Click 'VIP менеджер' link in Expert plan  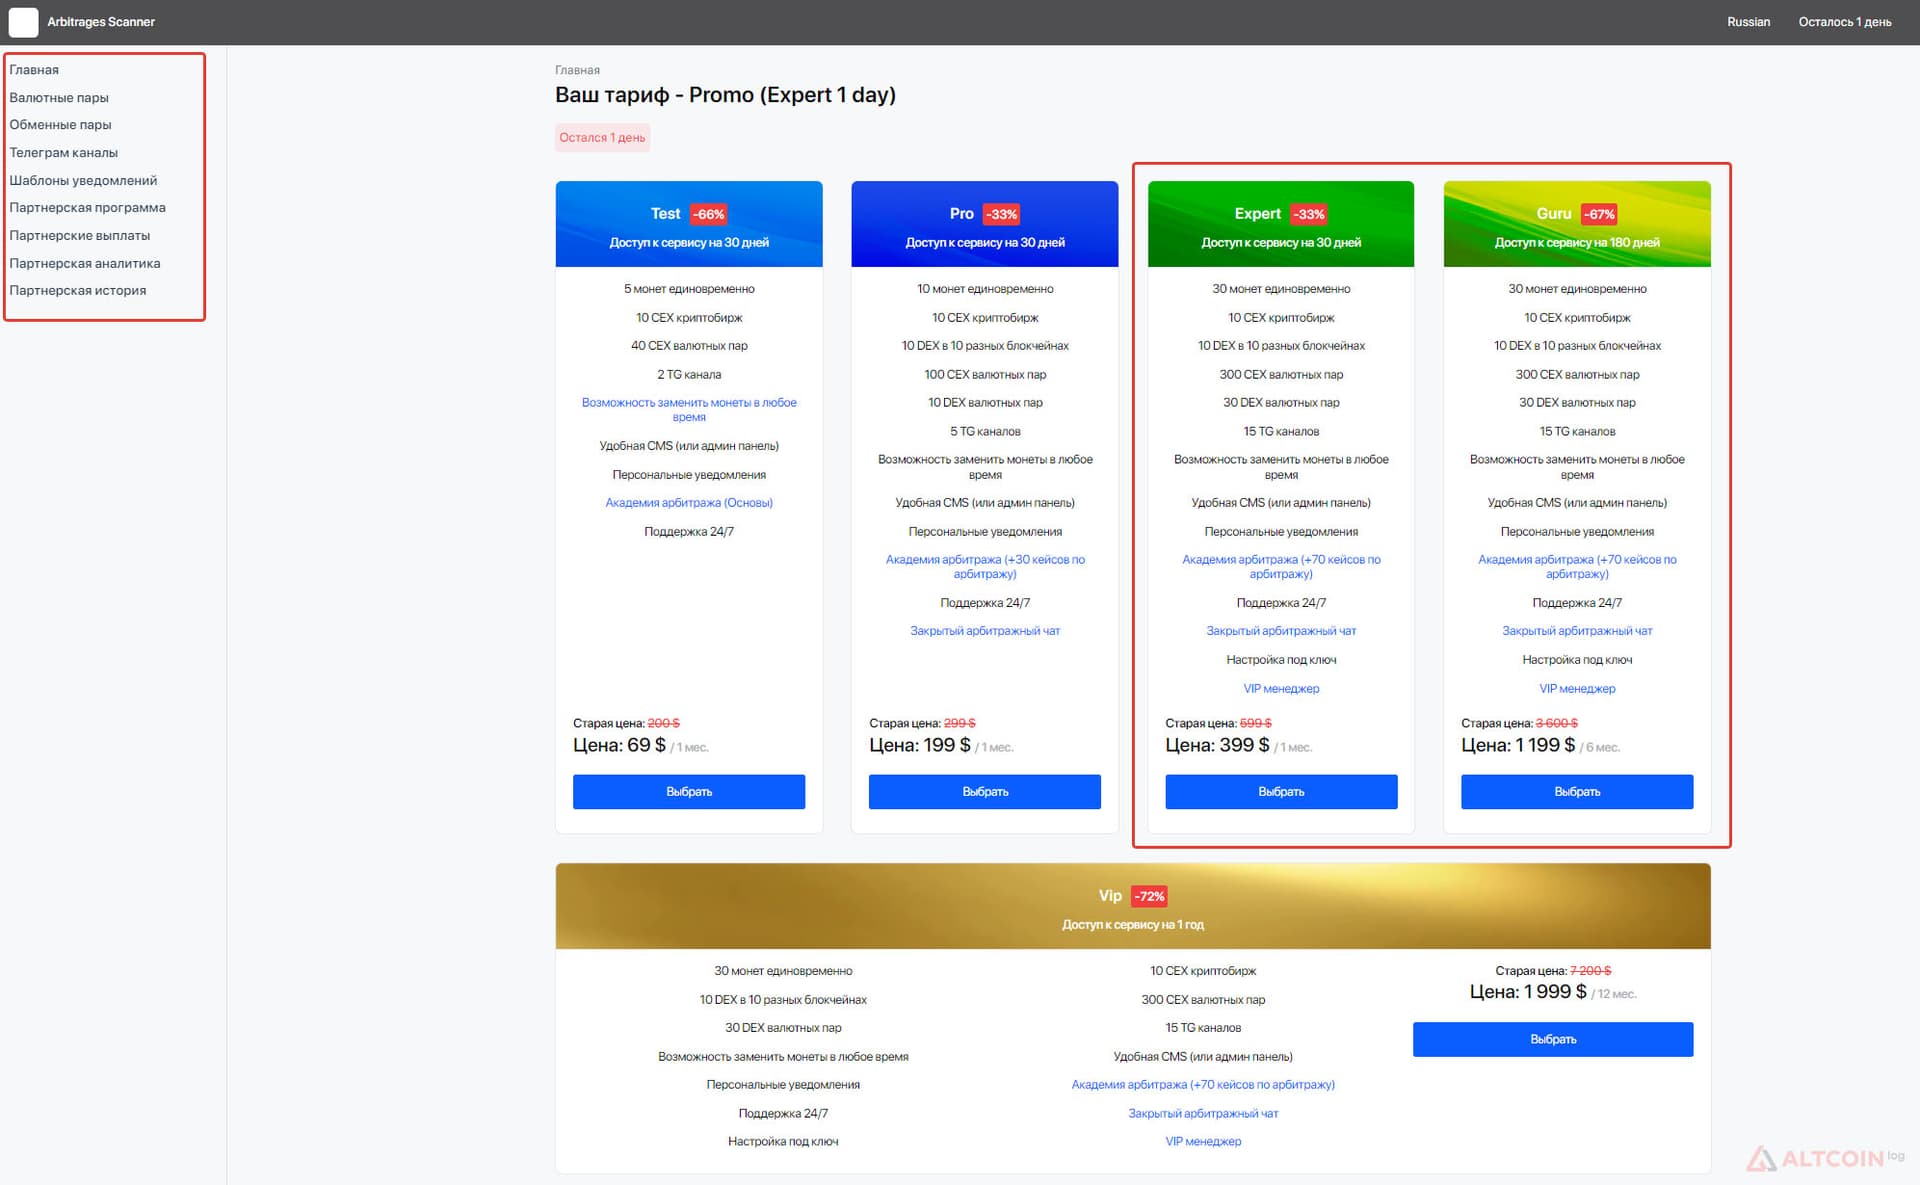tap(1281, 689)
